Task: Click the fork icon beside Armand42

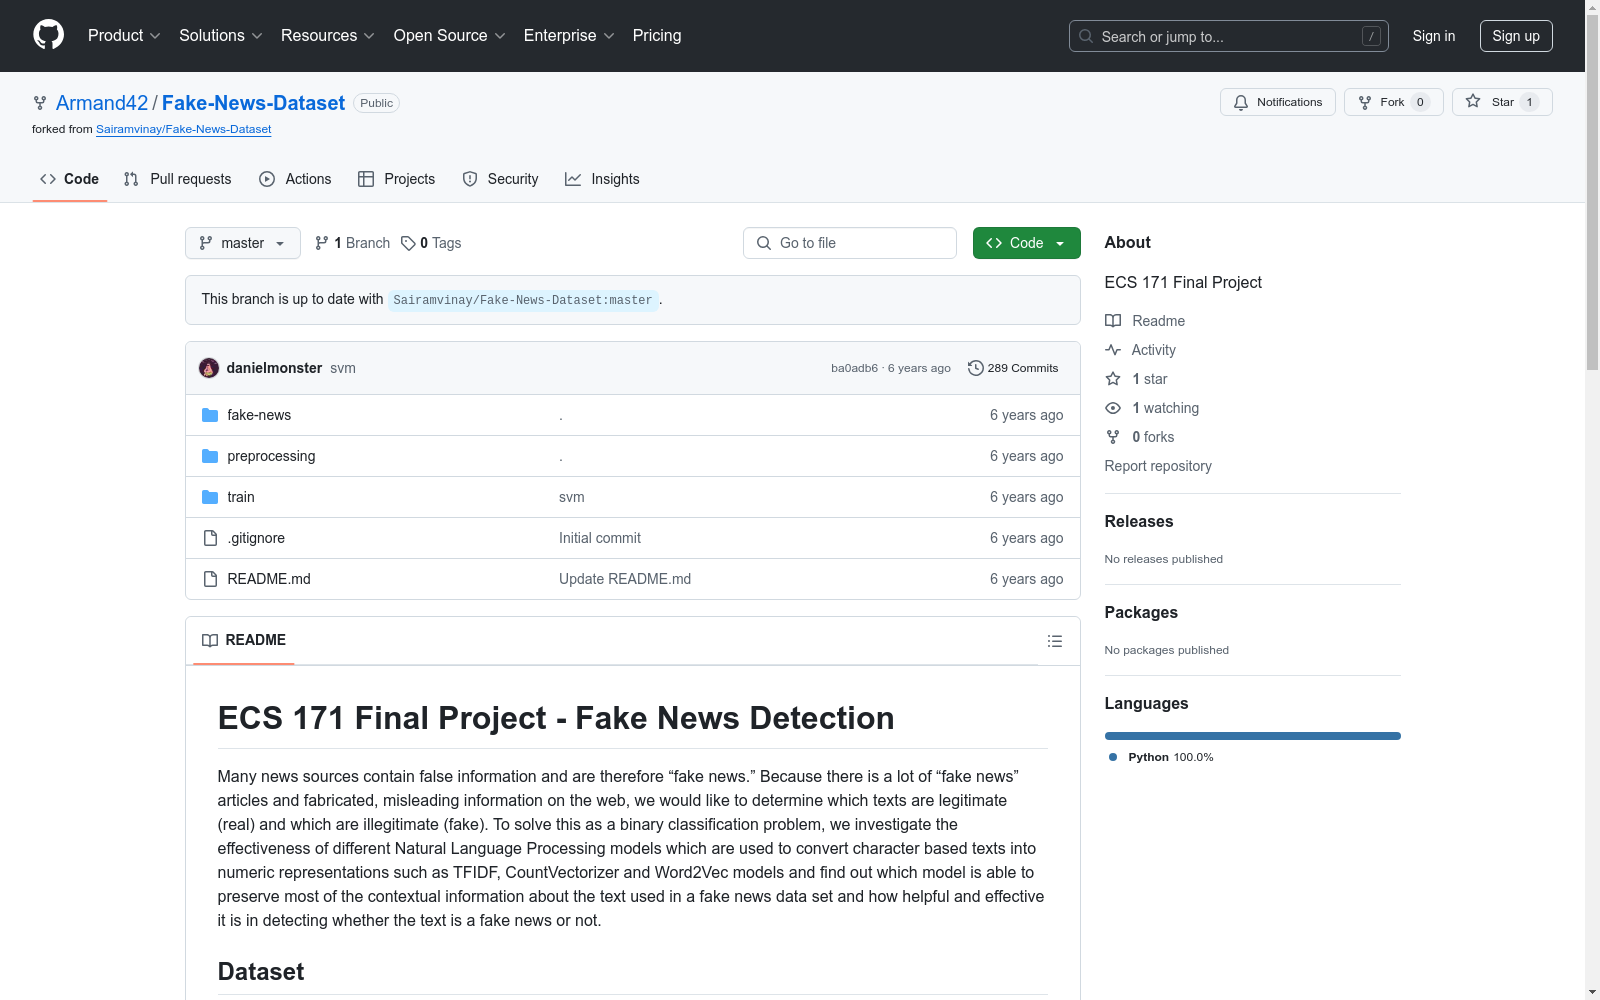Action: 40,103
